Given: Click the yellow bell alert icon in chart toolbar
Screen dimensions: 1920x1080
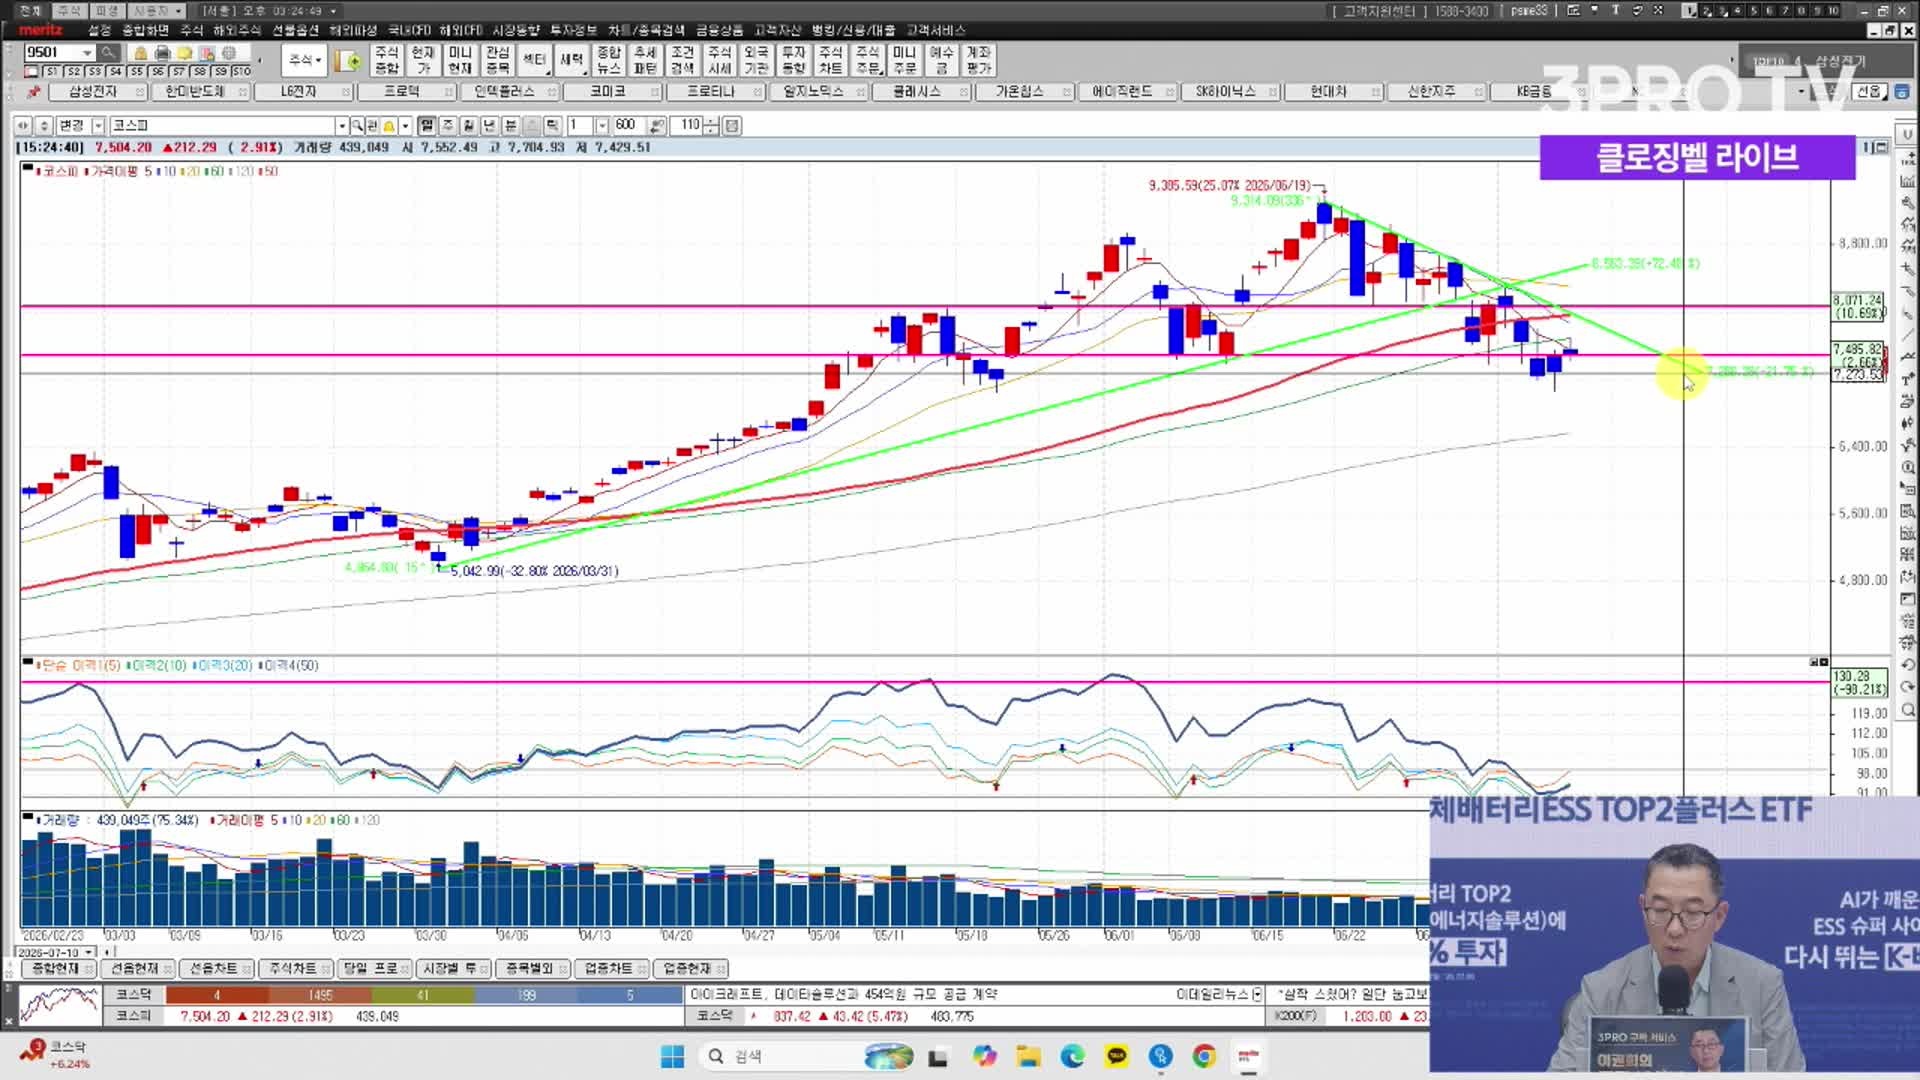Looking at the screenshot, I should click(x=389, y=126).
